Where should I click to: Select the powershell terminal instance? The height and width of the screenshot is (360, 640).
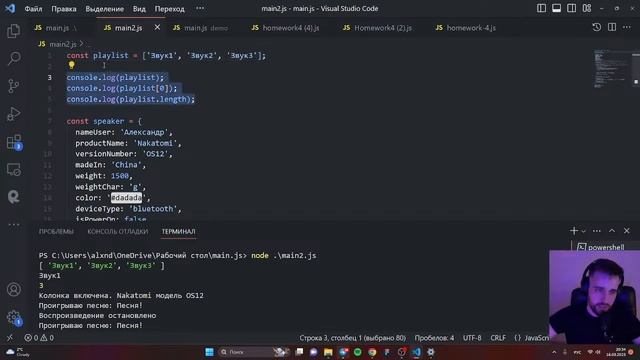(x=601, y=247)
